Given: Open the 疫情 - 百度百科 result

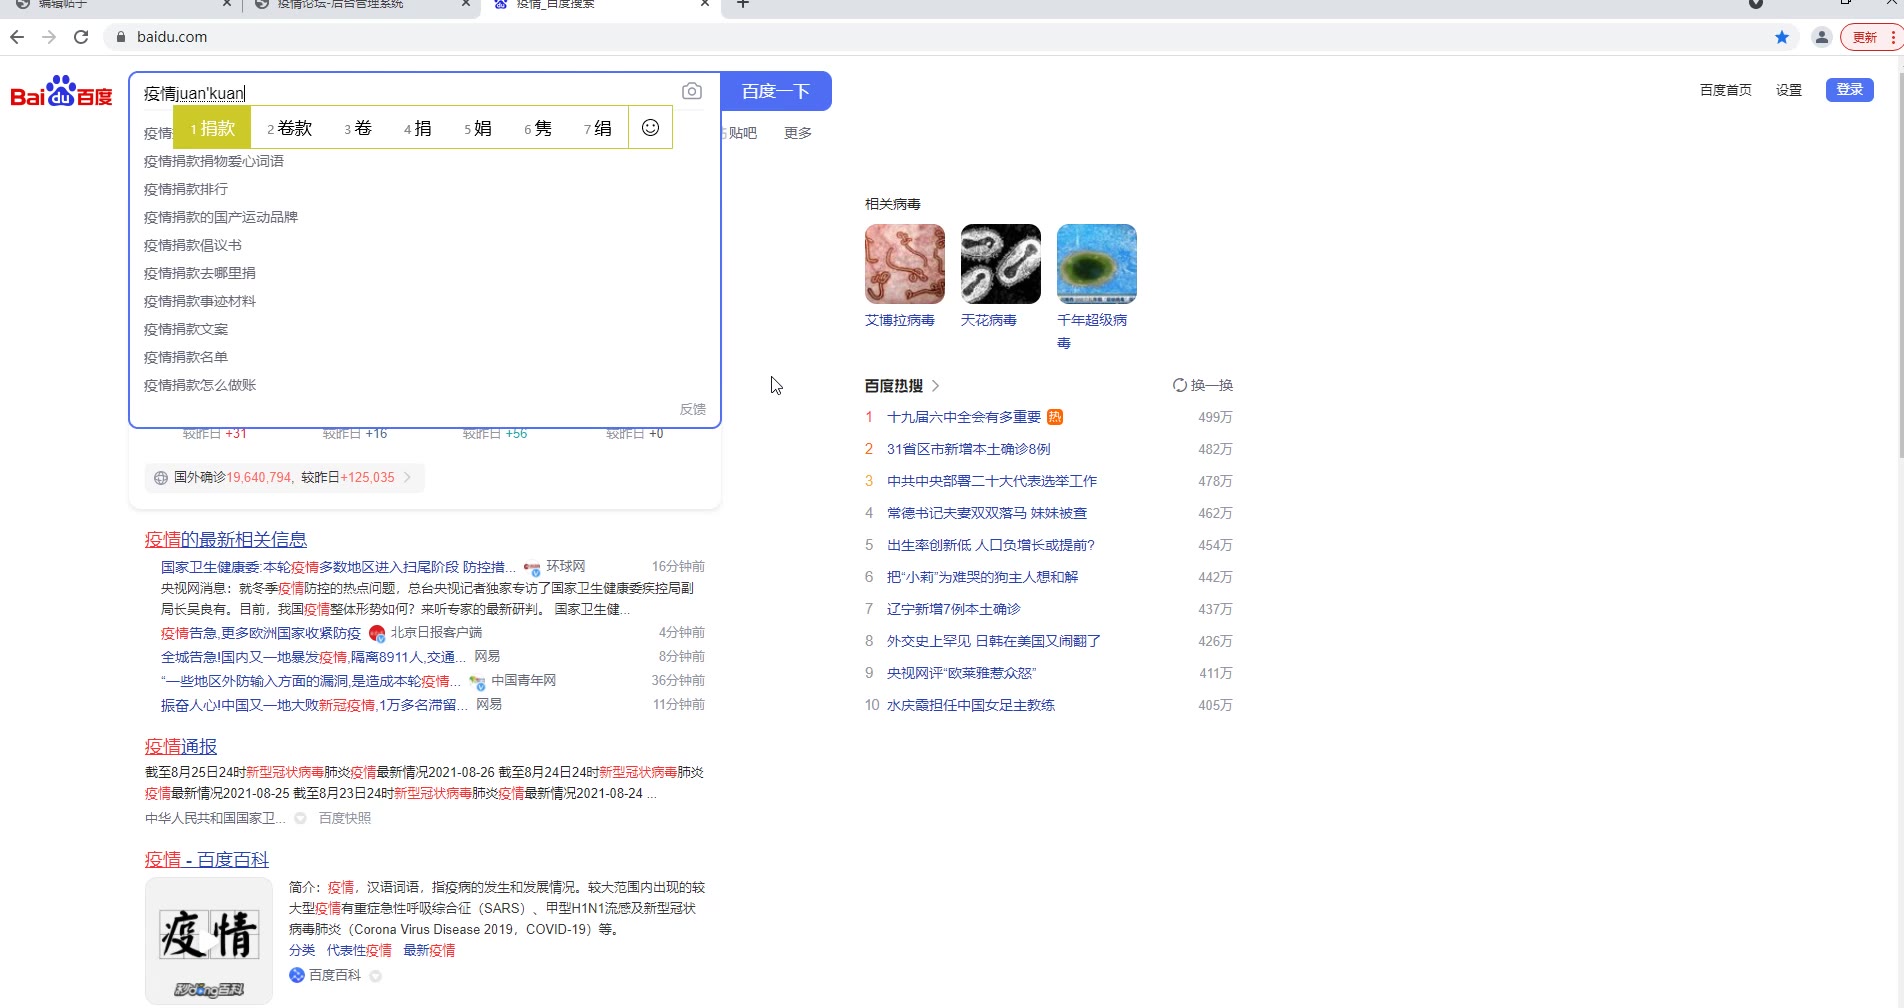Looking at the screenshot, I should [207, 860].
